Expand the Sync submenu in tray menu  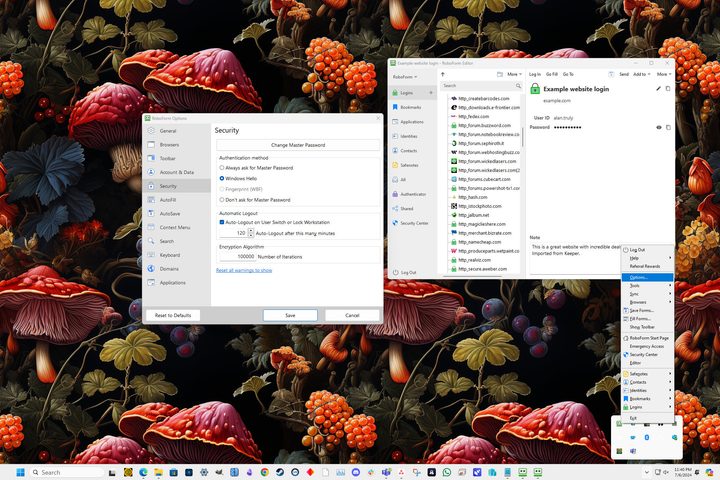(647, 294)
